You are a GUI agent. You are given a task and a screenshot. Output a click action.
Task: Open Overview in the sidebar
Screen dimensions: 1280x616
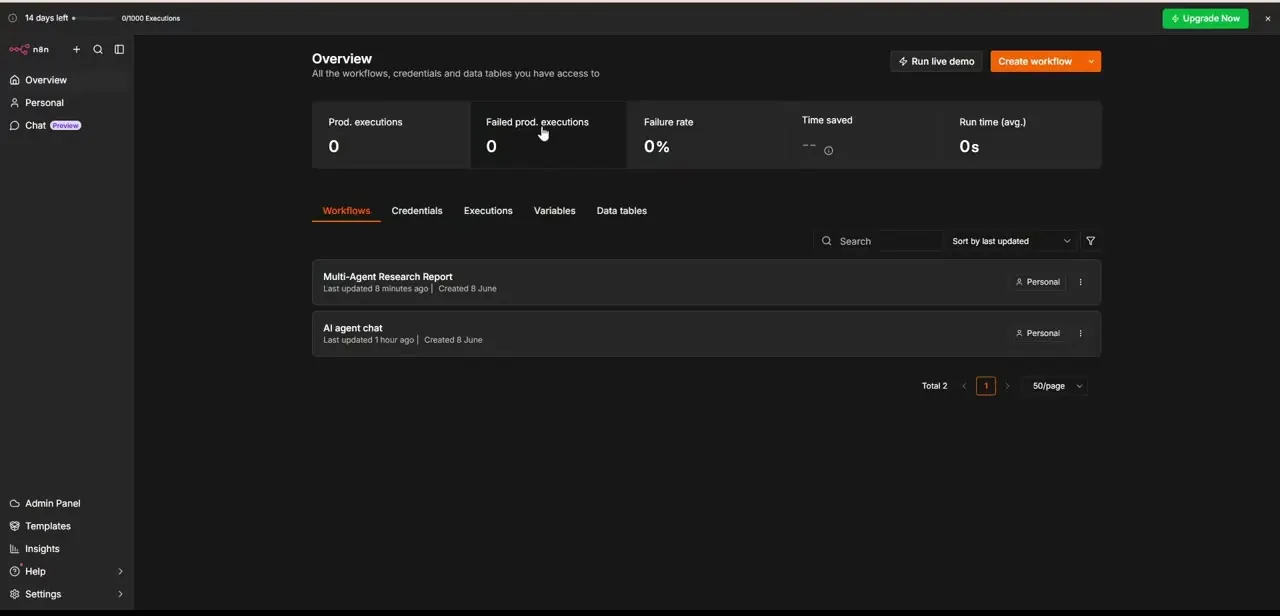(67, 80)
